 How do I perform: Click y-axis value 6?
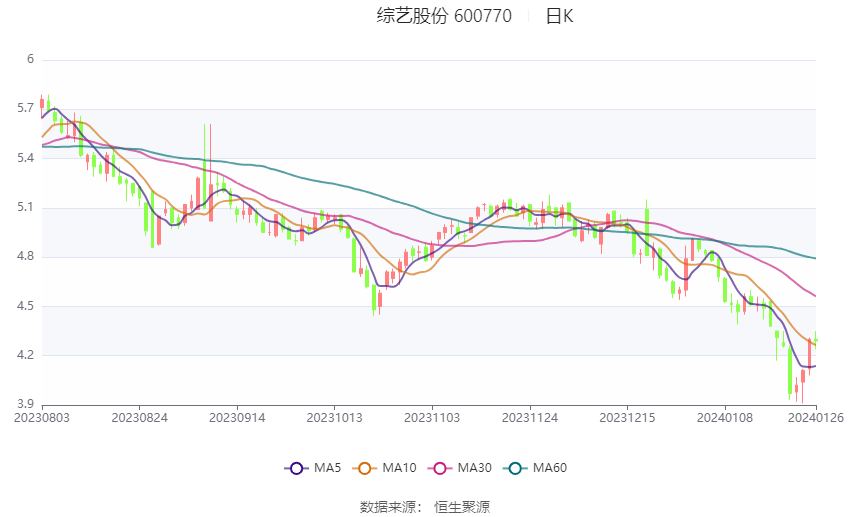click(x=30, y=59)
